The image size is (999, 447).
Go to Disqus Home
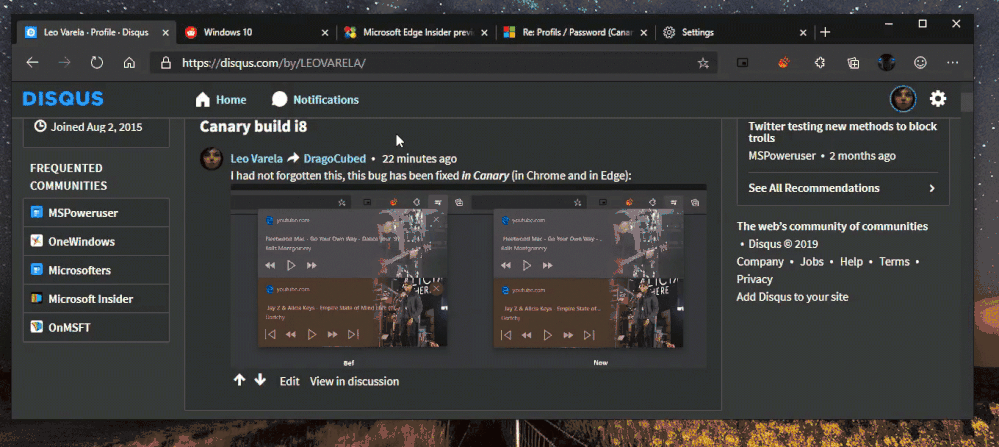[x=220, y=99]
